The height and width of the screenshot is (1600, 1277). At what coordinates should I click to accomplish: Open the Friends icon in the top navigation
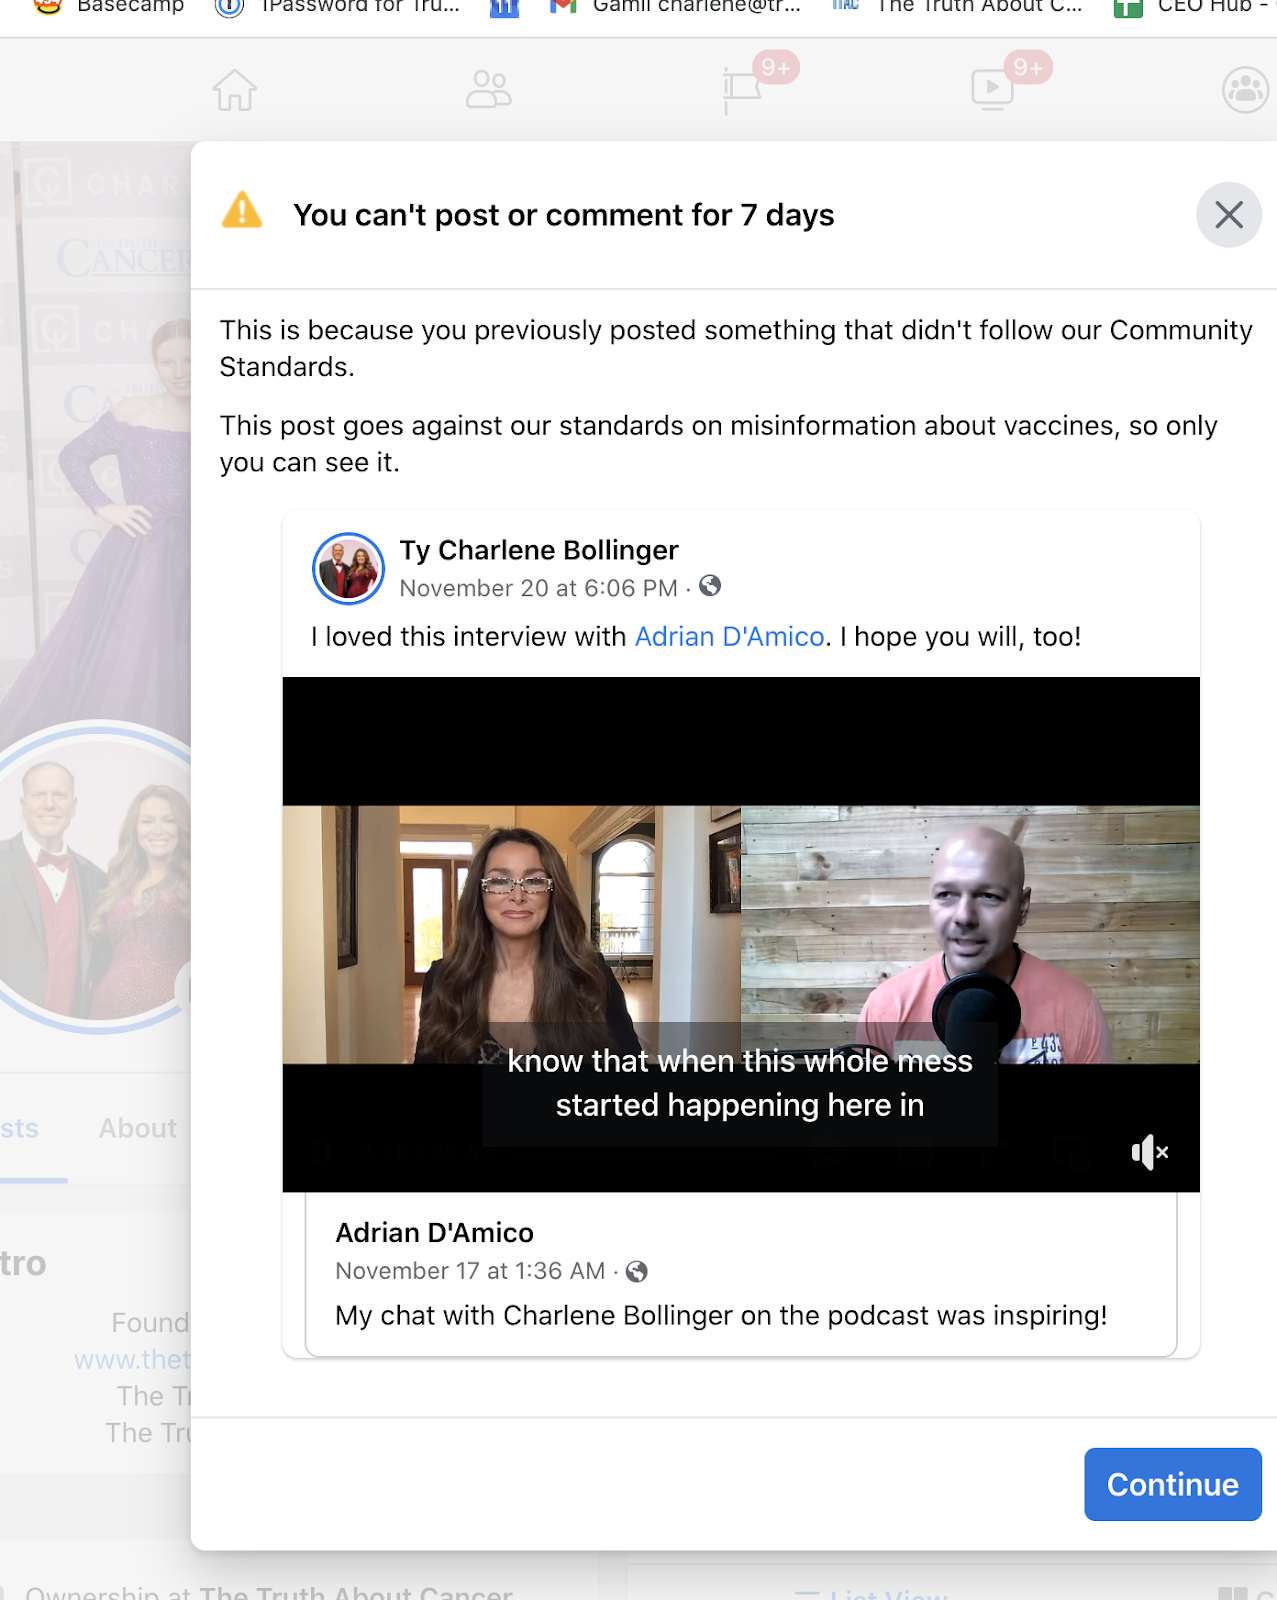click(x=489, y=90)
